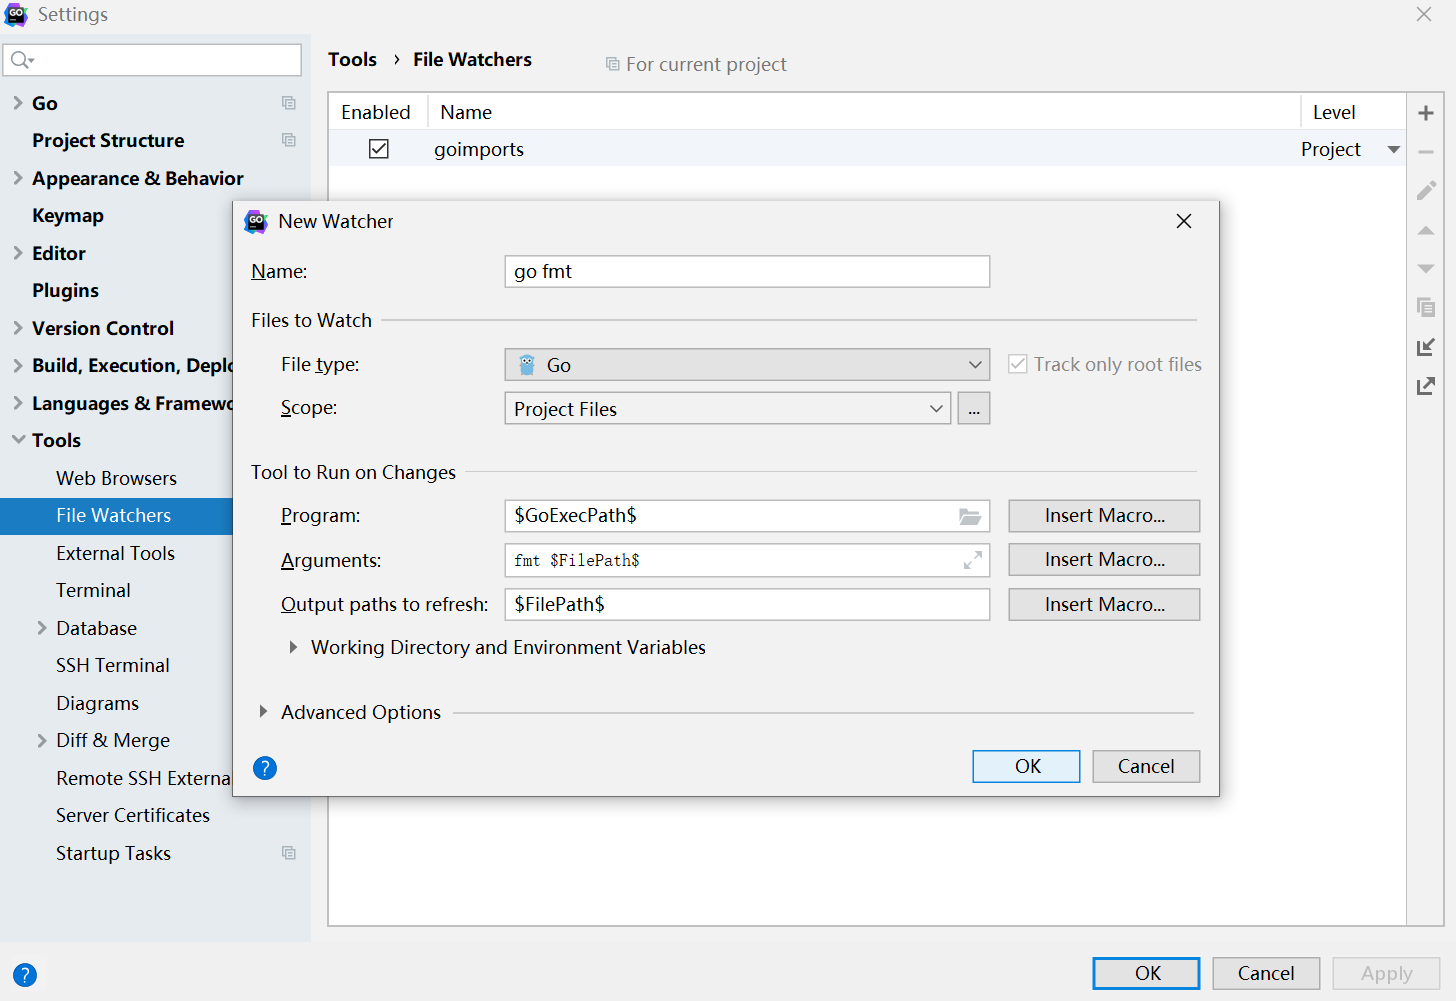Expand the Version Control node
The width and height of the screenshot is (1456, 1001).
[x=18, y=328]
